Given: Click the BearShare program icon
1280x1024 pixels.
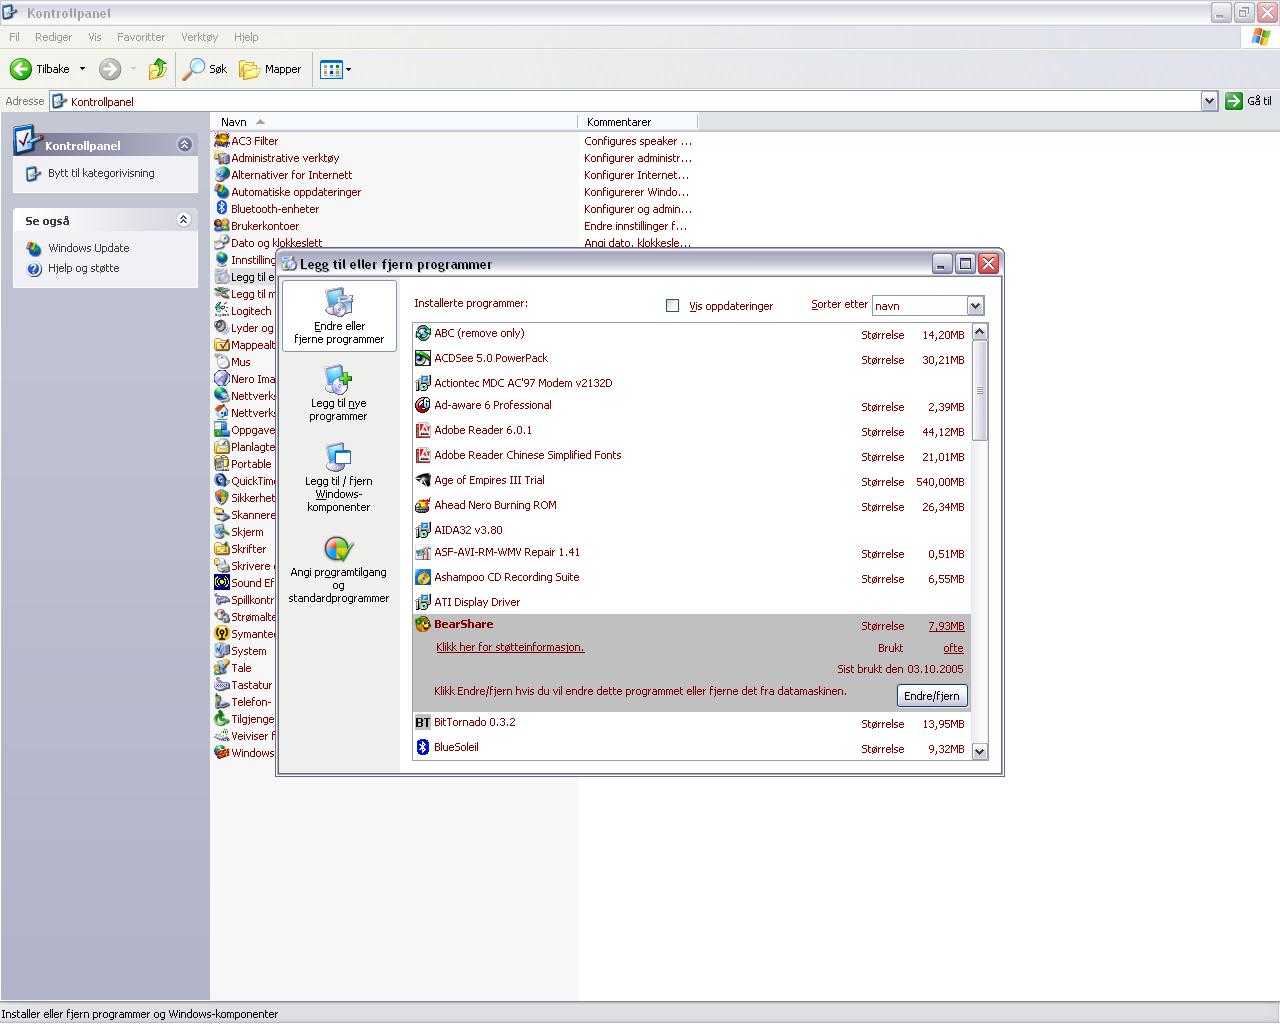Looking at the screenshot, I should click(x=423, y=624).
